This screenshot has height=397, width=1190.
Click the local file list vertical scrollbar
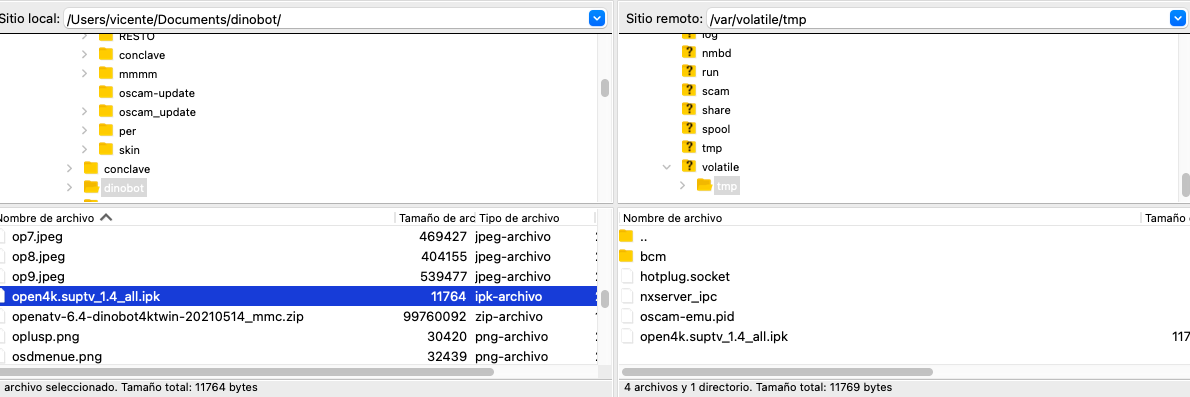point(605,298)
